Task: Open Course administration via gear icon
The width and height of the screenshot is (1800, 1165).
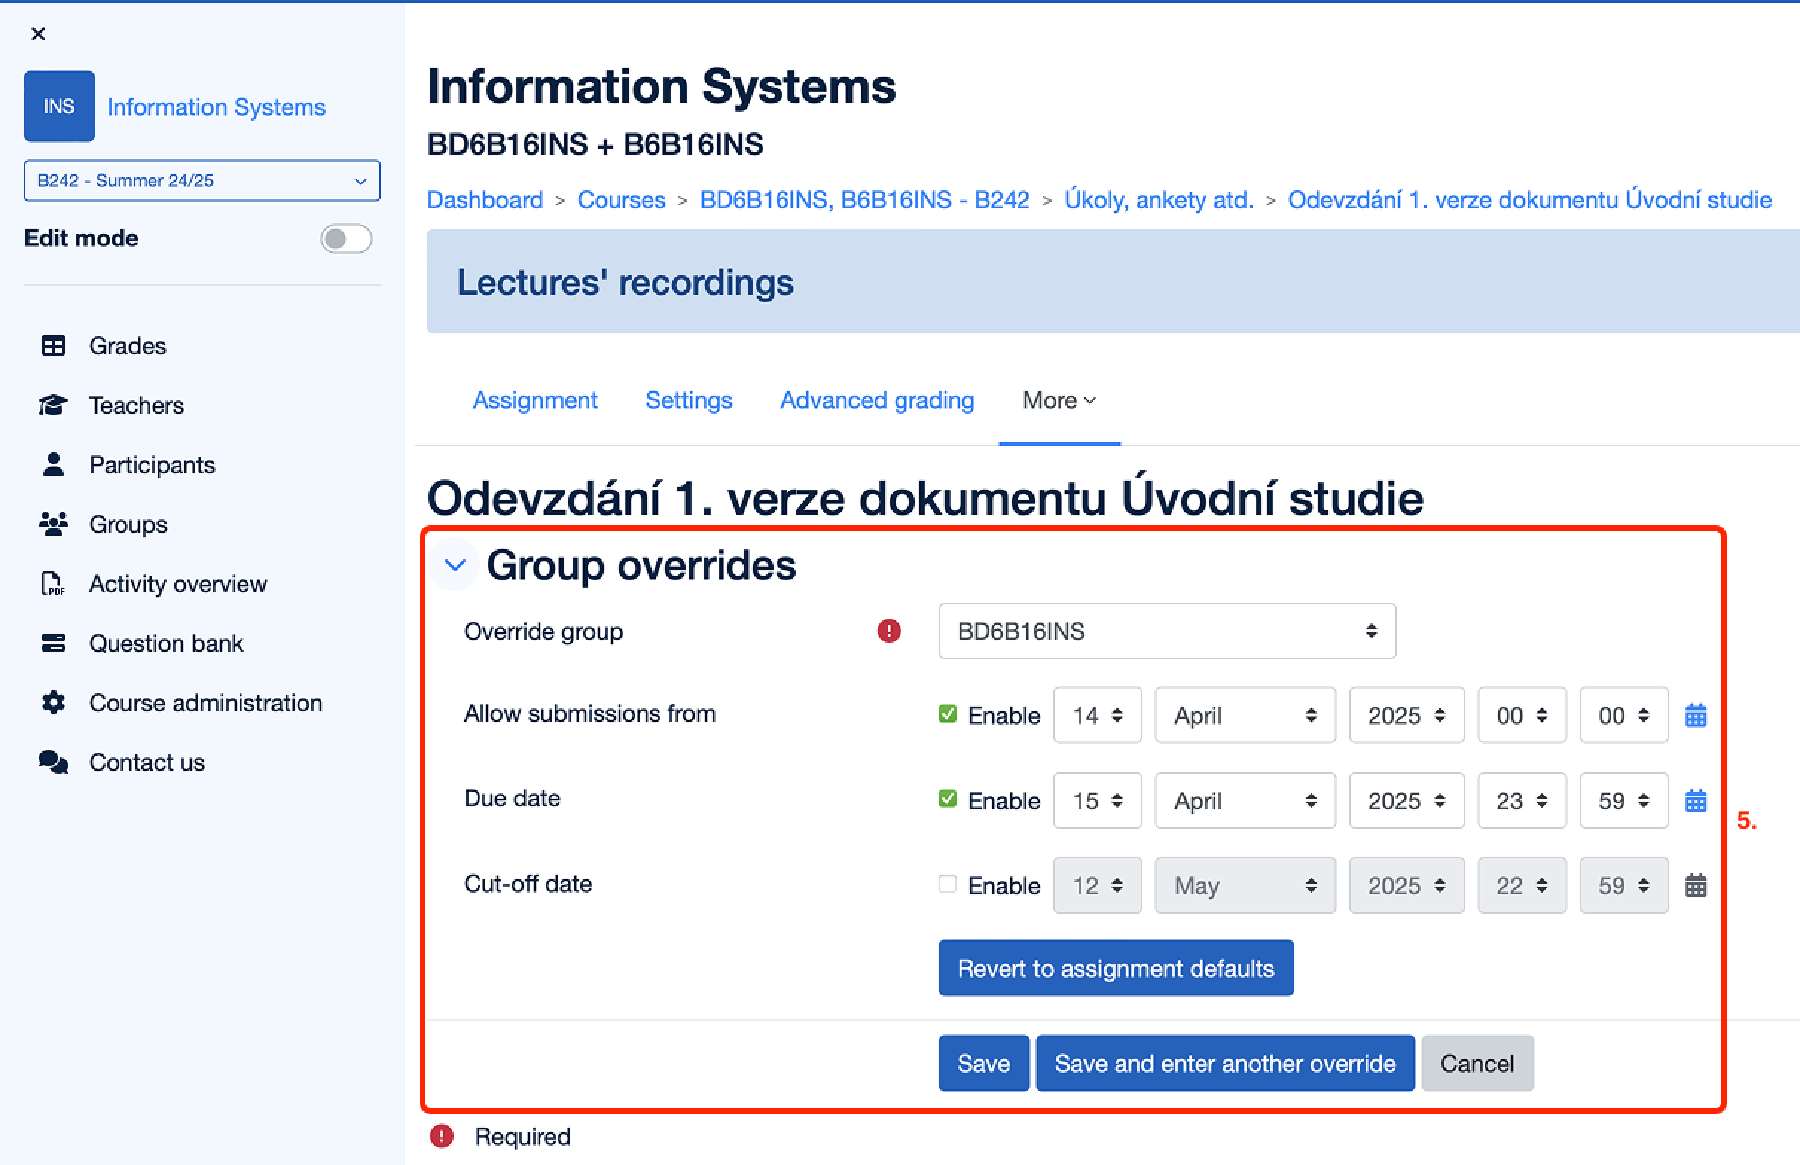Action: coord(53,702)
